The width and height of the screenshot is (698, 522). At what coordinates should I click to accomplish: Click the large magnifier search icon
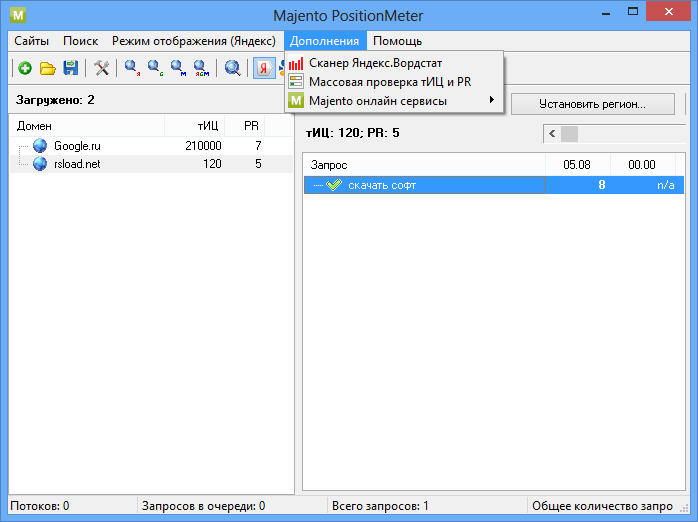tap(232, 68)
